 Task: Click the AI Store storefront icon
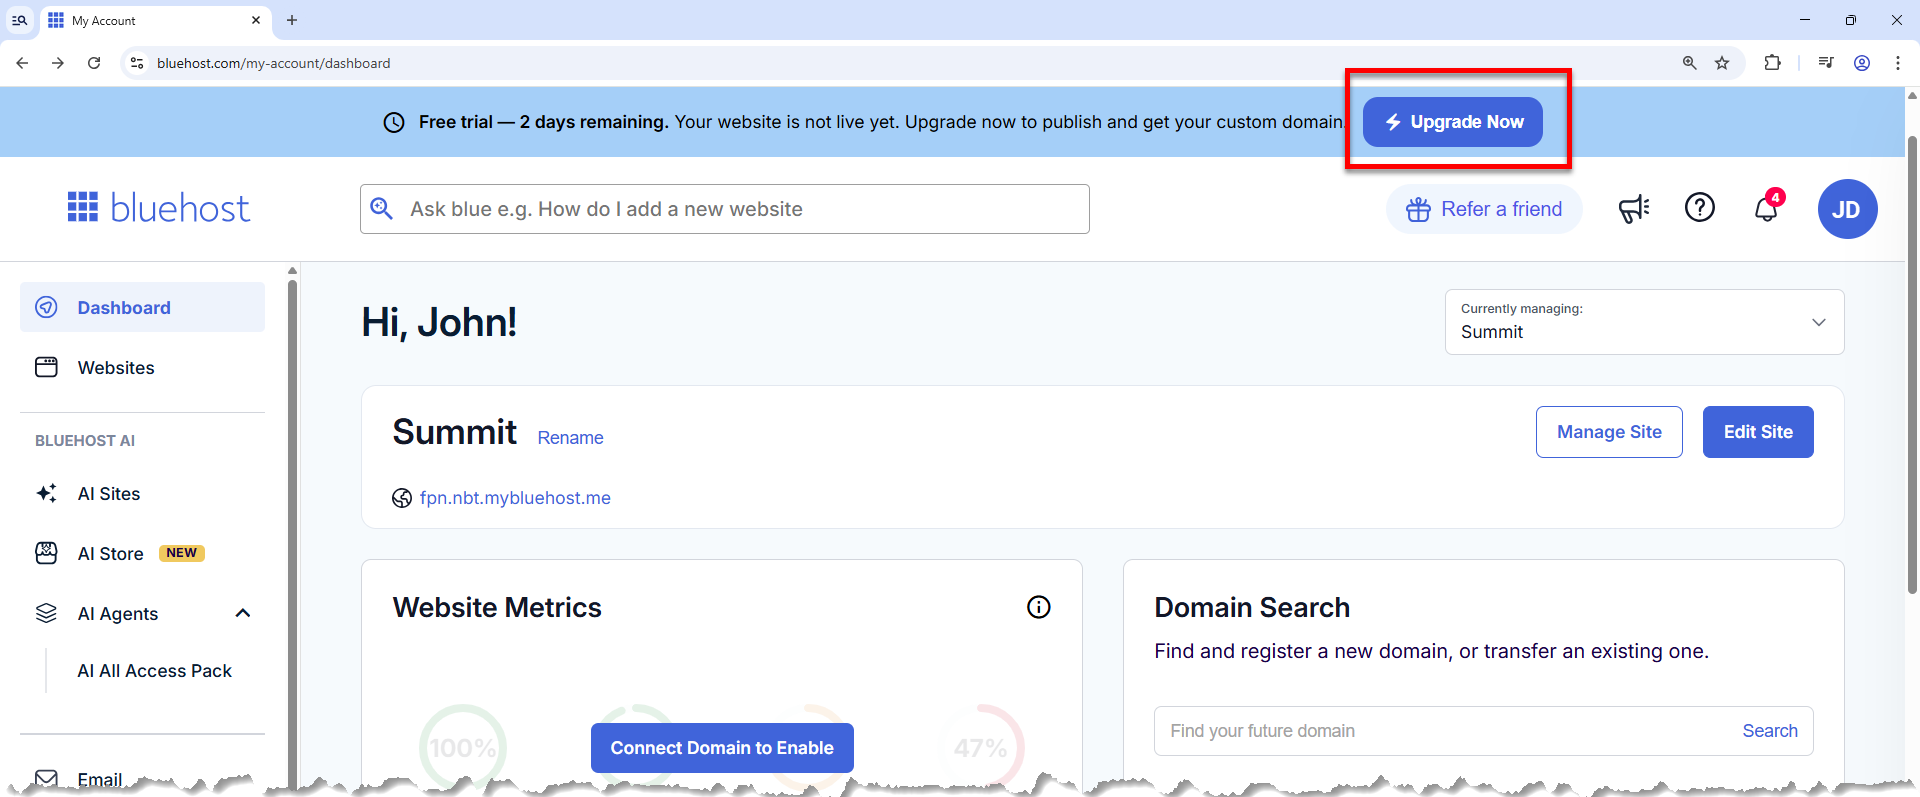tap(46, 553)
